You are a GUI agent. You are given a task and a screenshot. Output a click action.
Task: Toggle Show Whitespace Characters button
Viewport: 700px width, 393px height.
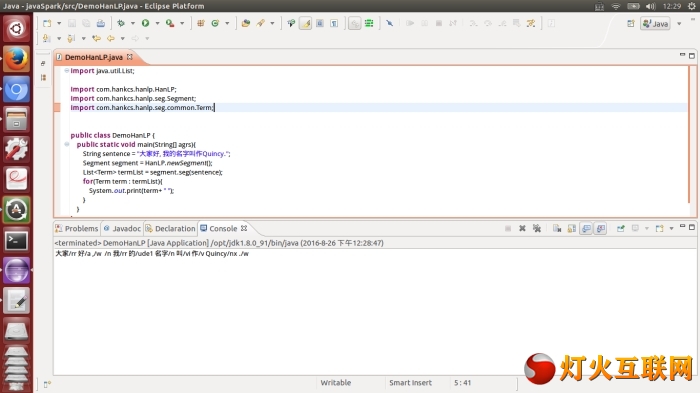click(334, 23)
